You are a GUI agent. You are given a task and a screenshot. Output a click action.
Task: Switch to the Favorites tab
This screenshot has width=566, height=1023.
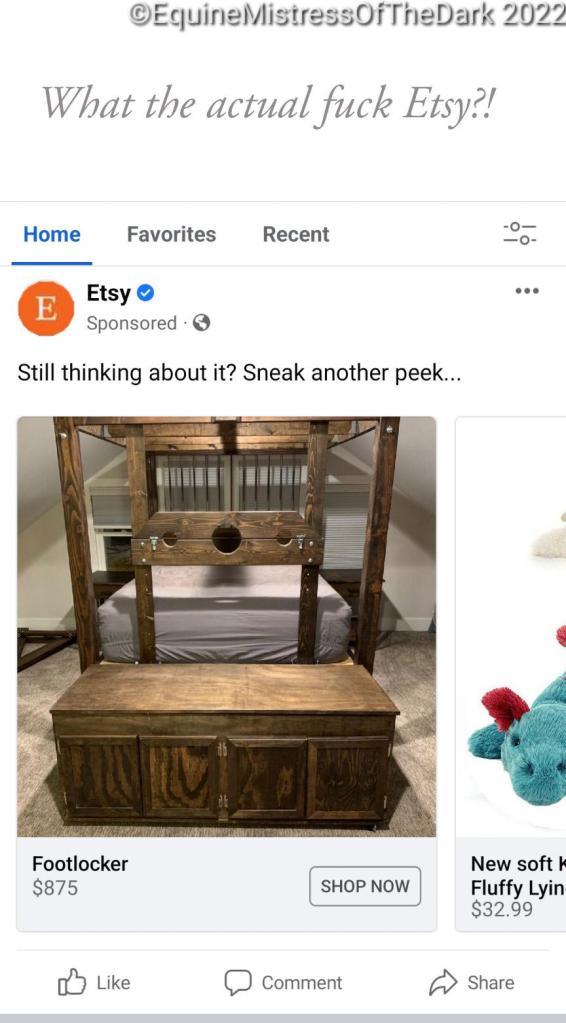pyautogui.click(x=171, y=234)
